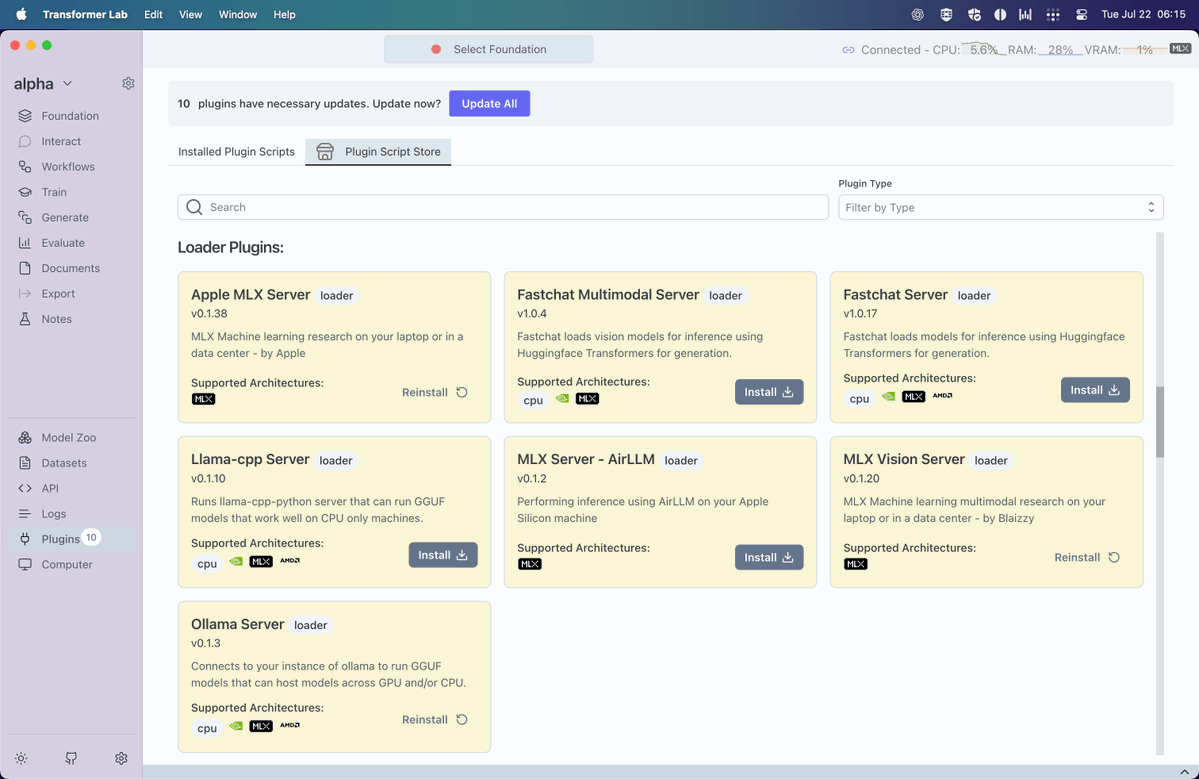
Task: Click the VRAM usage indicator
Action: coord(1144,49)
